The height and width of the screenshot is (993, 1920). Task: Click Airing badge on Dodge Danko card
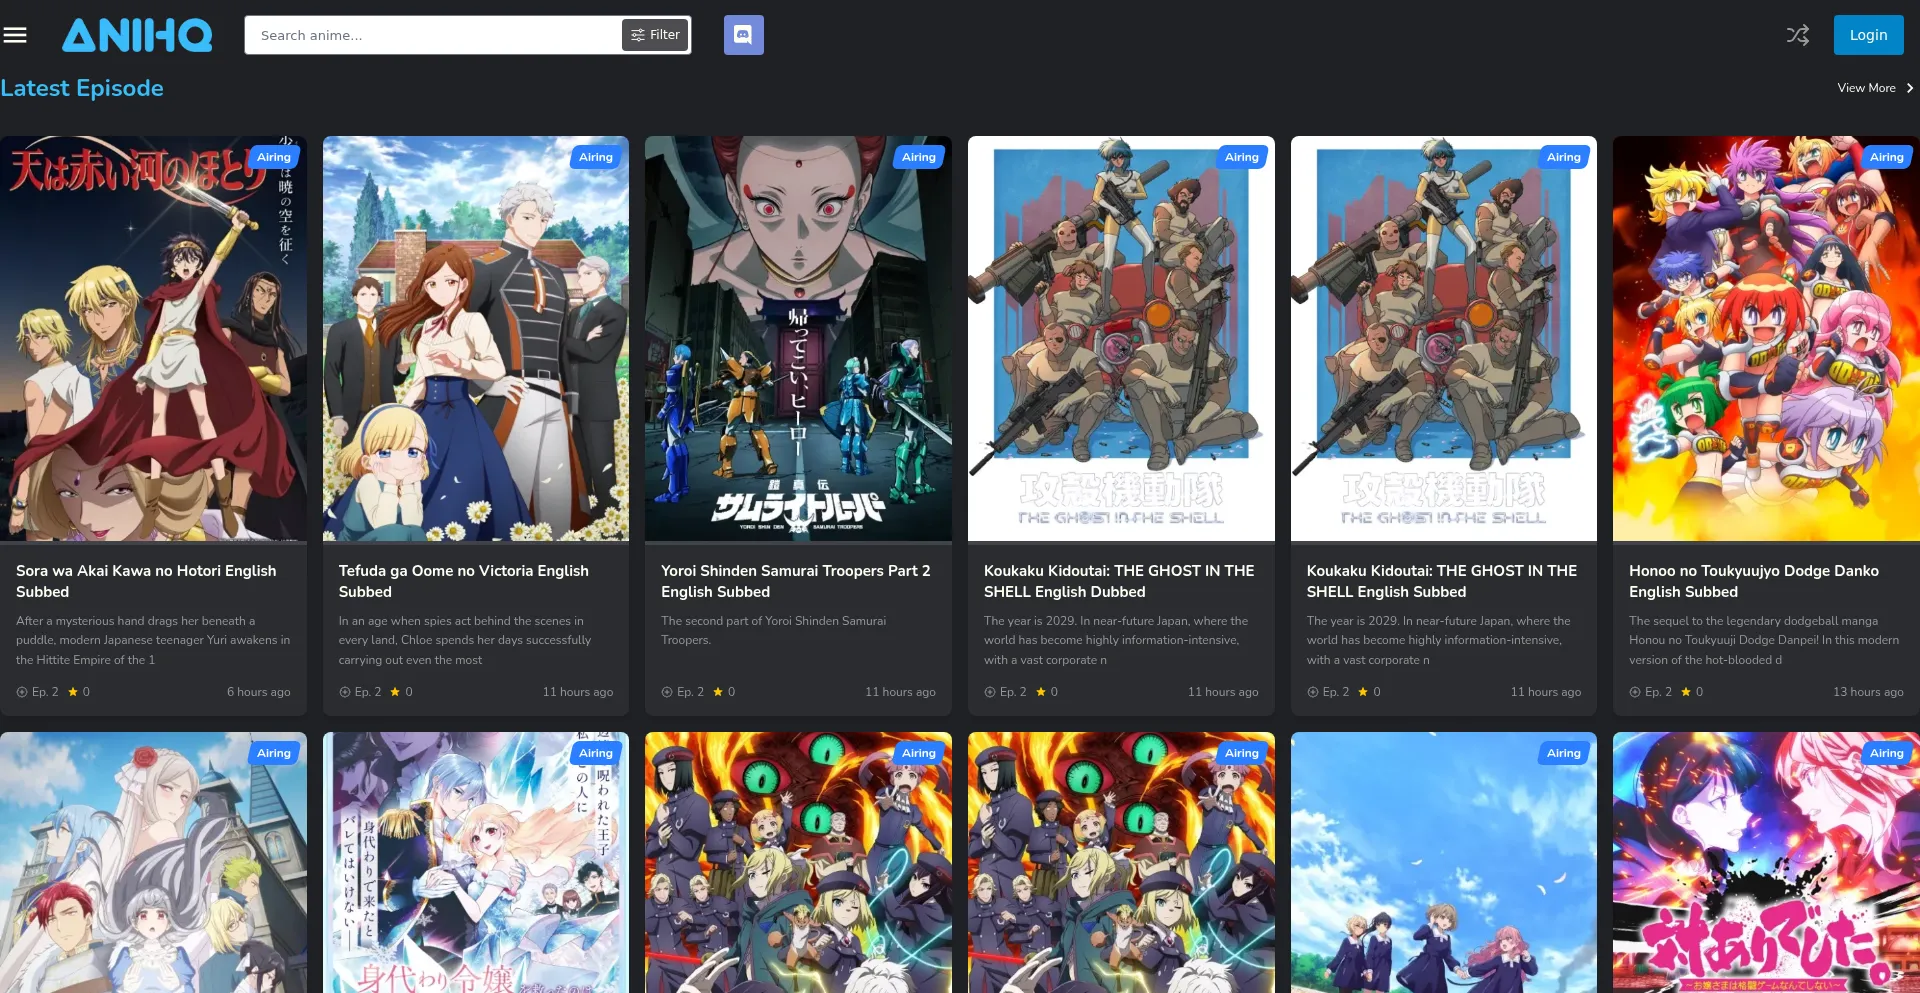(1886, 157)
